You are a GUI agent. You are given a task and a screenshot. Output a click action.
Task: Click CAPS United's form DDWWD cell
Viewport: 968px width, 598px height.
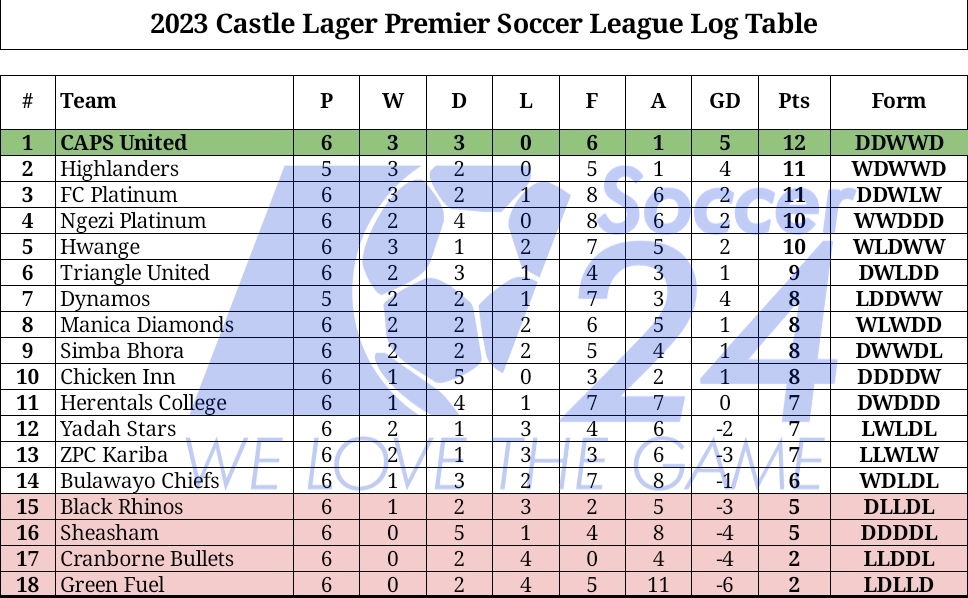point(898,143)
